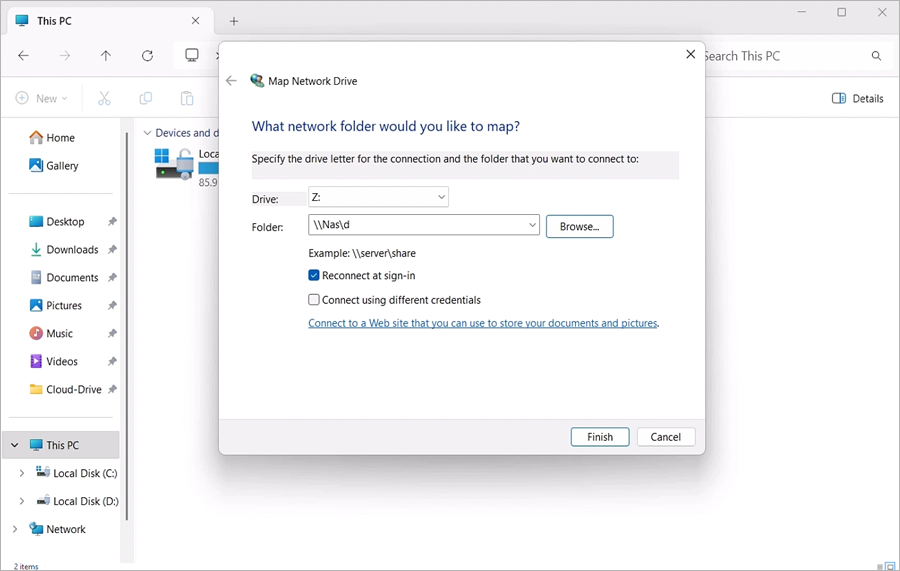Click the pin icon beside Downloads
Screen dimensions: 900x571
click(112, 250)
